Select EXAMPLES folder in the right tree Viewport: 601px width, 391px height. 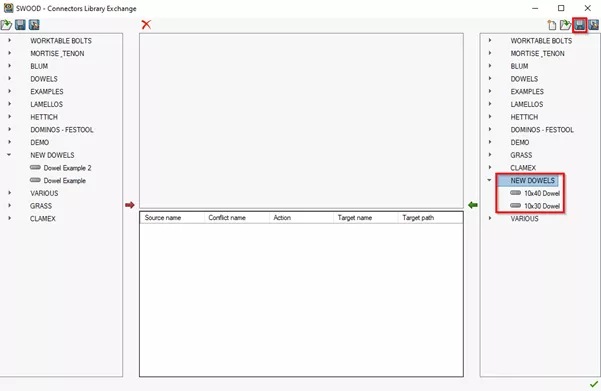pyautogui.click(x=527, y=92)
